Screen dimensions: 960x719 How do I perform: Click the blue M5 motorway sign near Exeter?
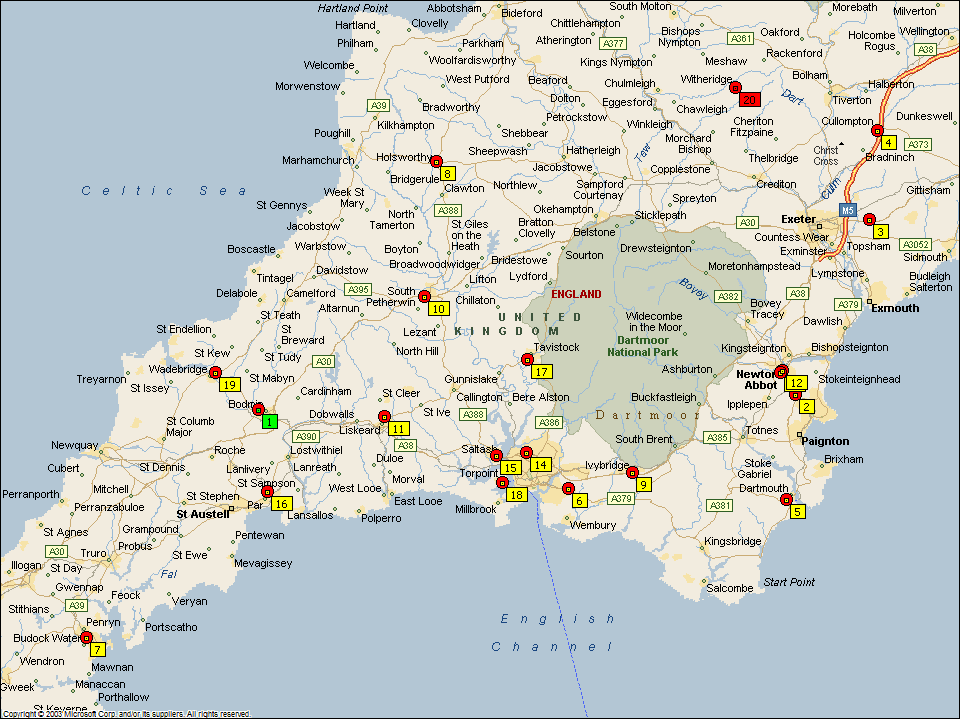847,210
